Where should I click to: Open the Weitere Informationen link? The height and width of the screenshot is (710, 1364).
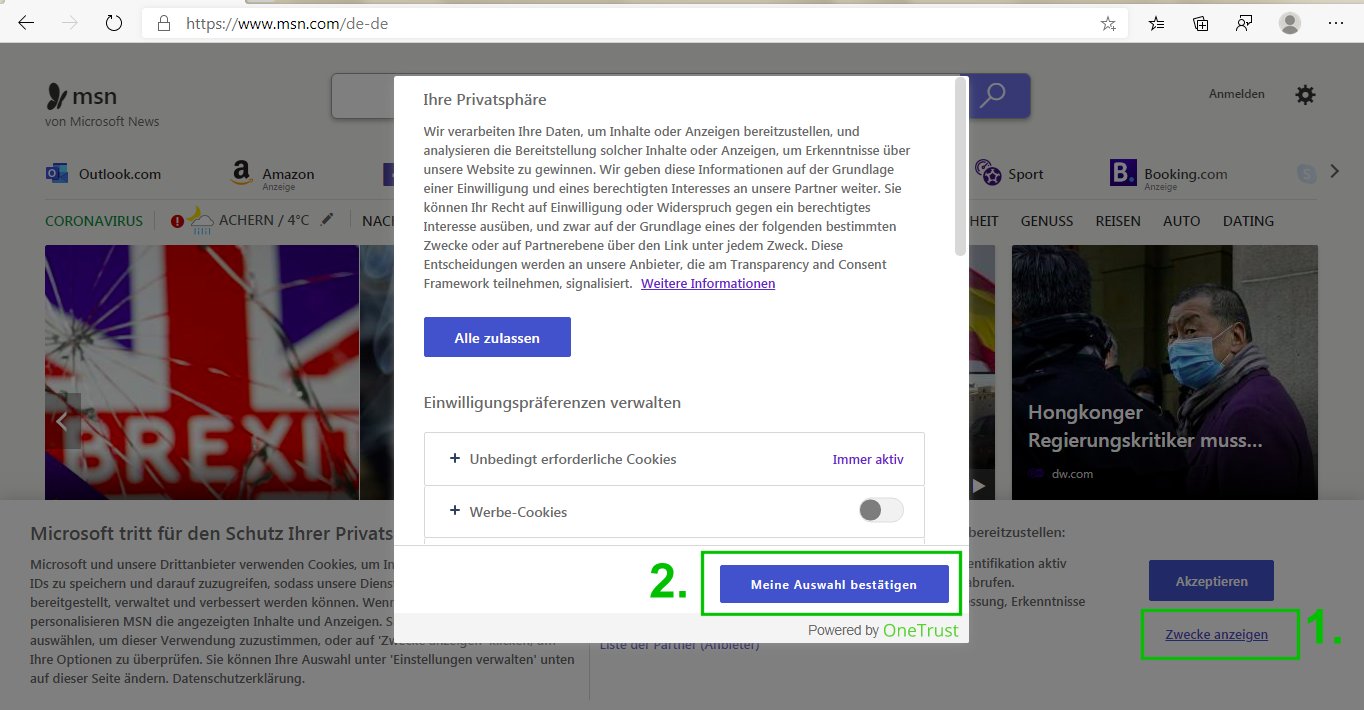pyautogui.click(x=707, y=283)
